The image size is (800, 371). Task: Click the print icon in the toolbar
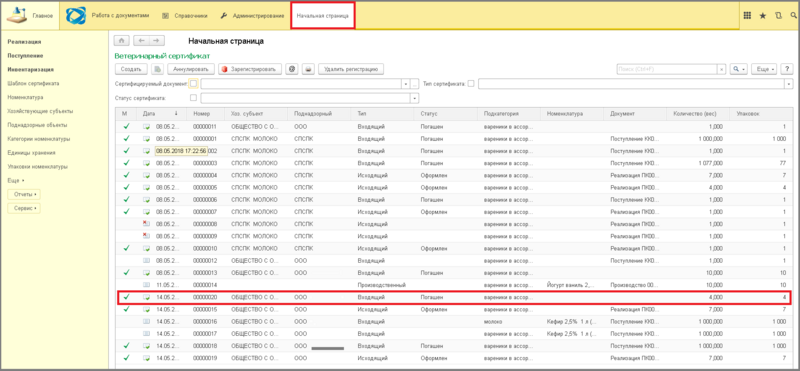[x=308, y=69]
